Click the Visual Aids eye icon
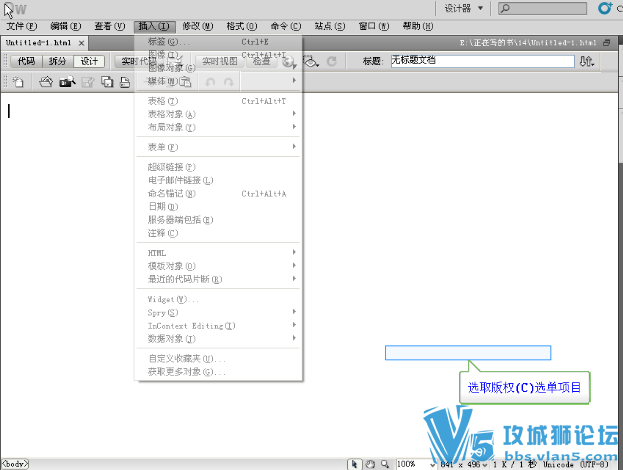Image resolution: width=623 pixels, height=470 pixels. point(311,61)
